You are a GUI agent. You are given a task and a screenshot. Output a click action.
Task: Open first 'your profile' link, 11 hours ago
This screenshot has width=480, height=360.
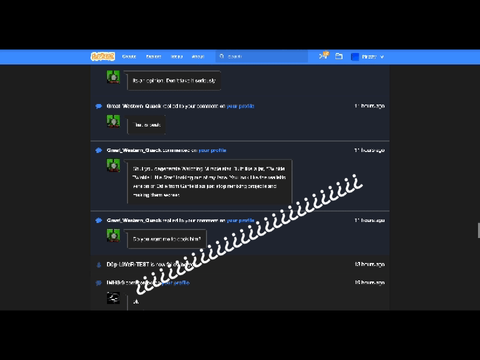pos(240,106)
